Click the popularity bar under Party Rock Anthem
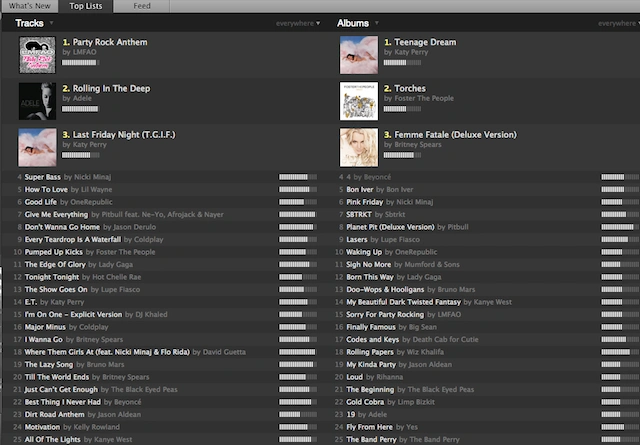Image resolution: width=640 pixels, height=445 pixels. coord(80,62)
